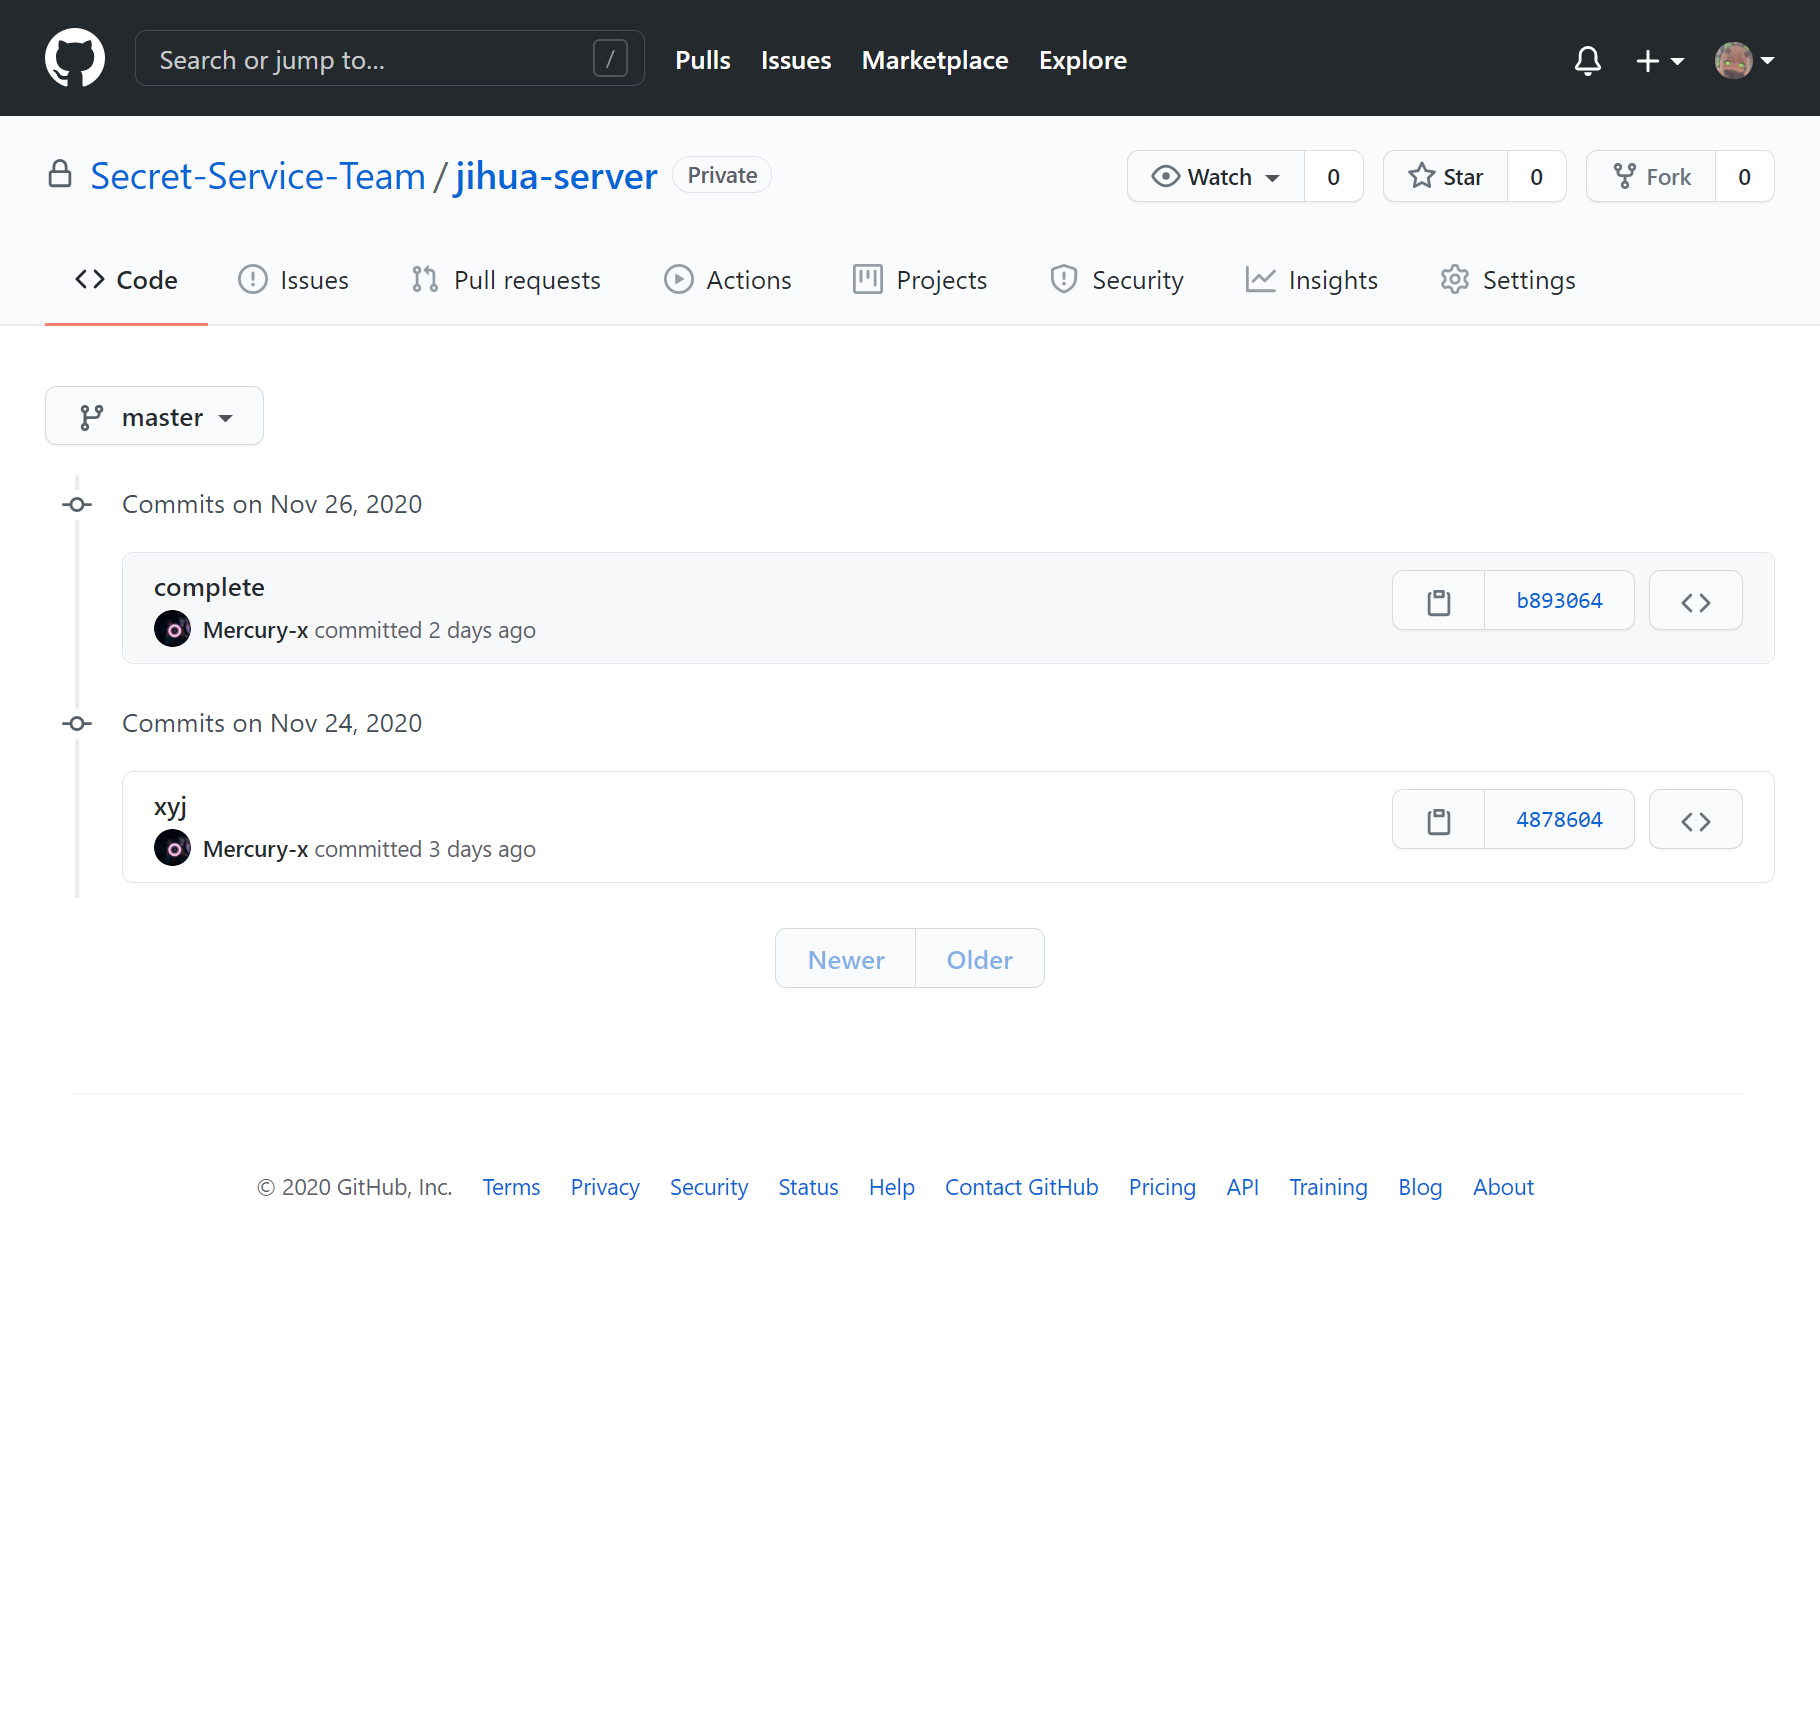Image resolution: width=1820 pixels, height=1720 pixels.
Task: Copy the full SHA for commit 4878604
Action: click(1438, 820)
